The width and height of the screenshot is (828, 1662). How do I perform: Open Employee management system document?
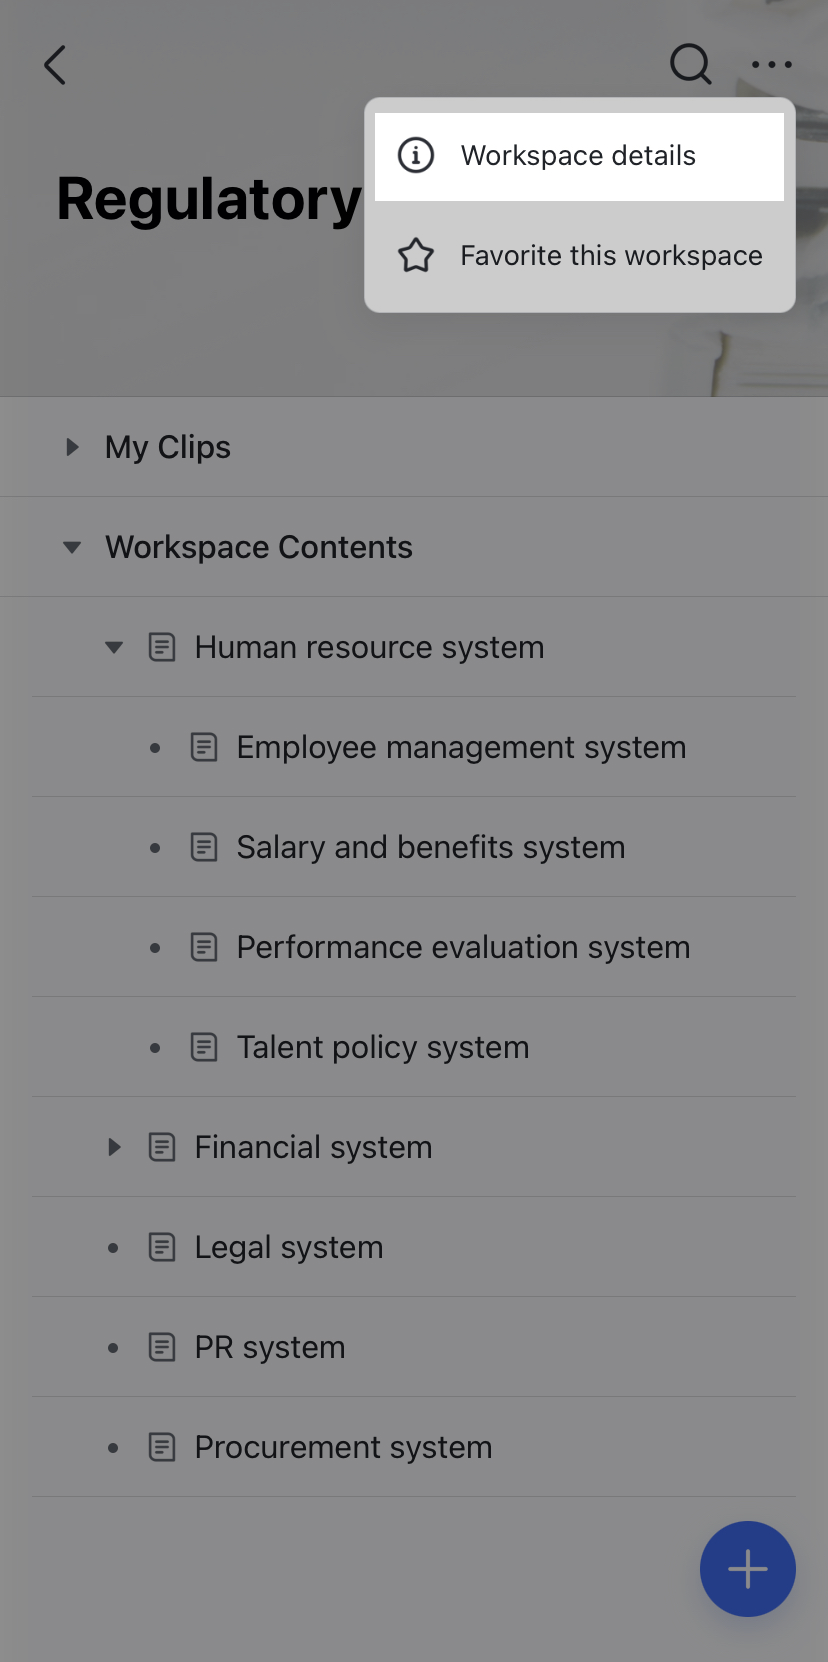tap(461, 747)
